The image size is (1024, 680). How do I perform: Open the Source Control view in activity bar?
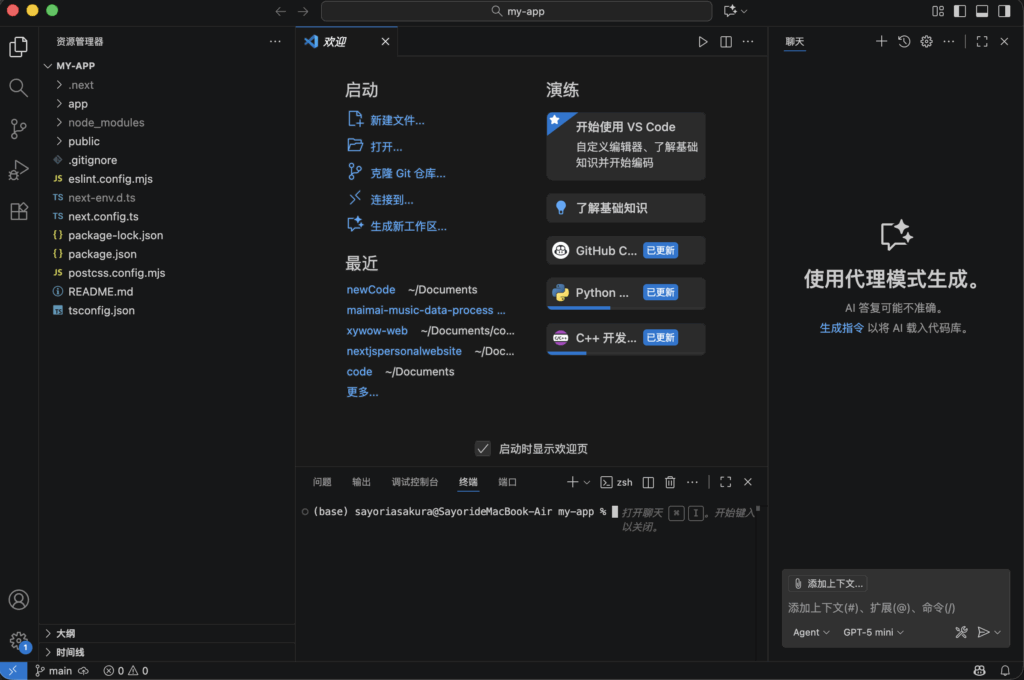tap(18, 129)
